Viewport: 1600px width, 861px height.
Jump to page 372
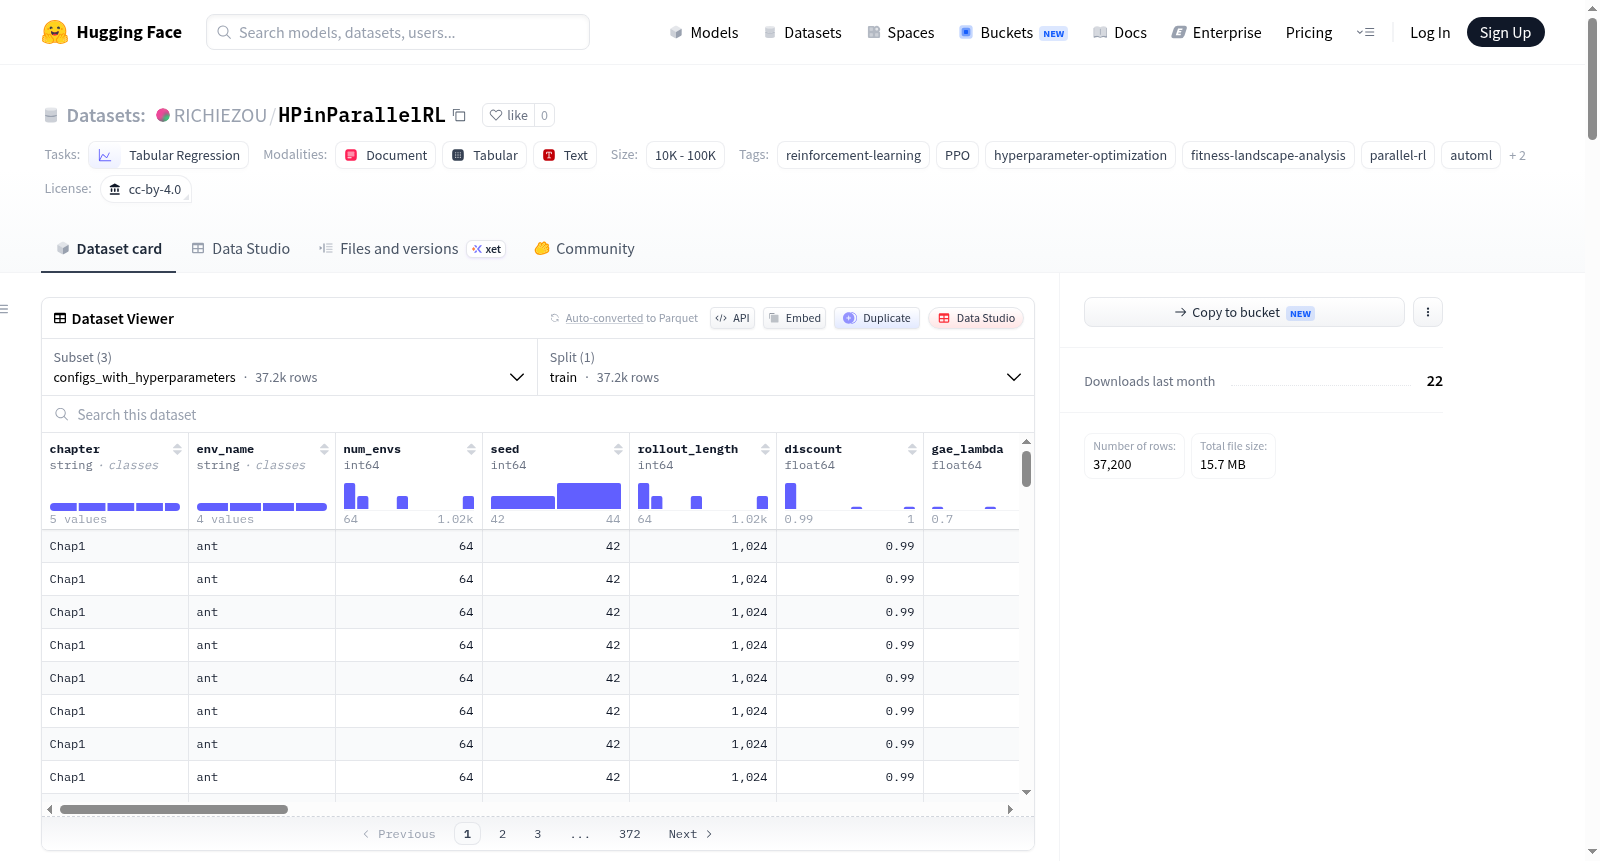point(629,834)
